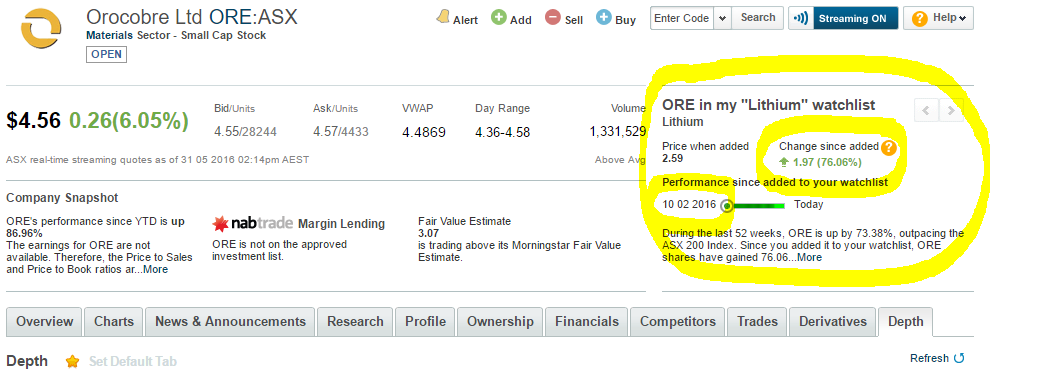Click the blue Buy plus icon
Screen dimensions: 1044x371
click(x=604, y=18)
